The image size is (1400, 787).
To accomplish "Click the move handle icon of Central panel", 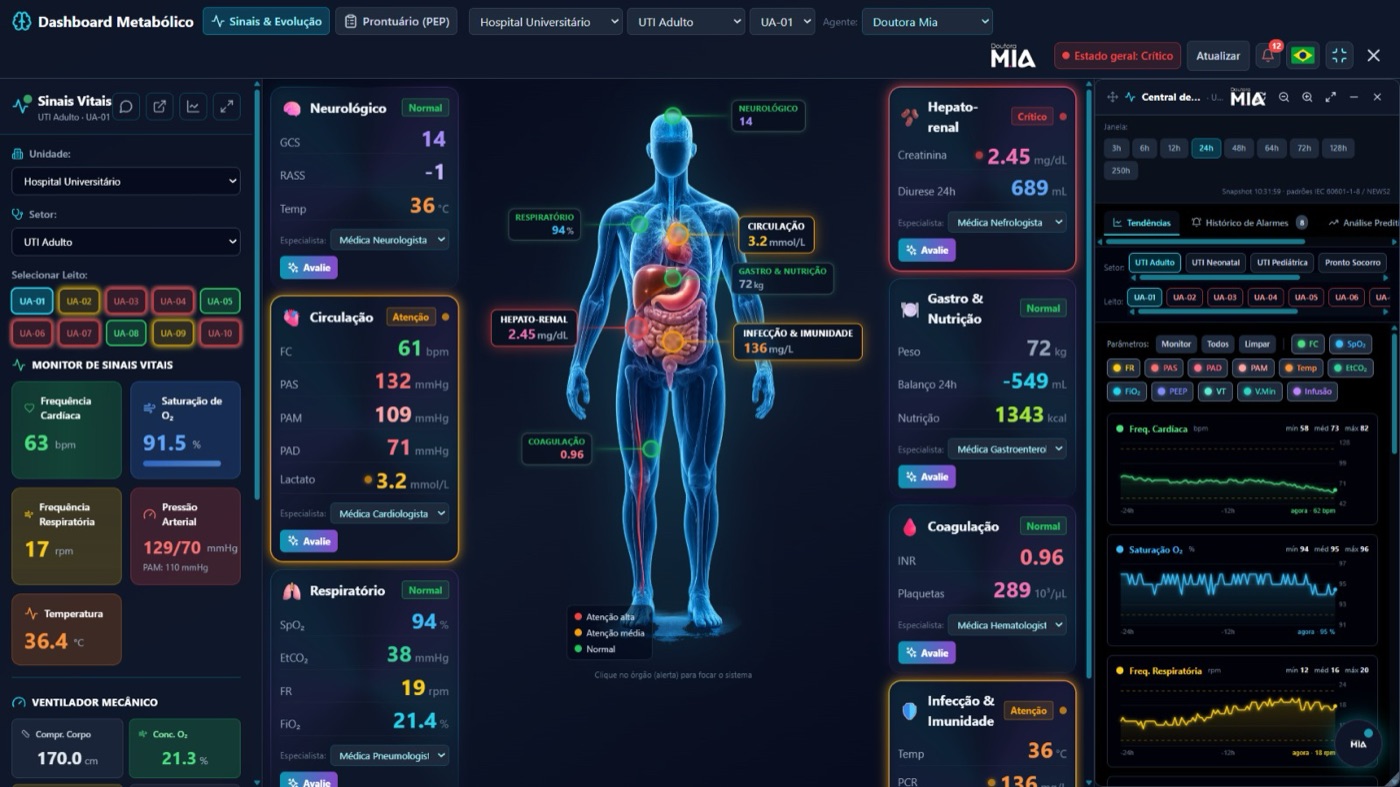I will [1112, 97].
